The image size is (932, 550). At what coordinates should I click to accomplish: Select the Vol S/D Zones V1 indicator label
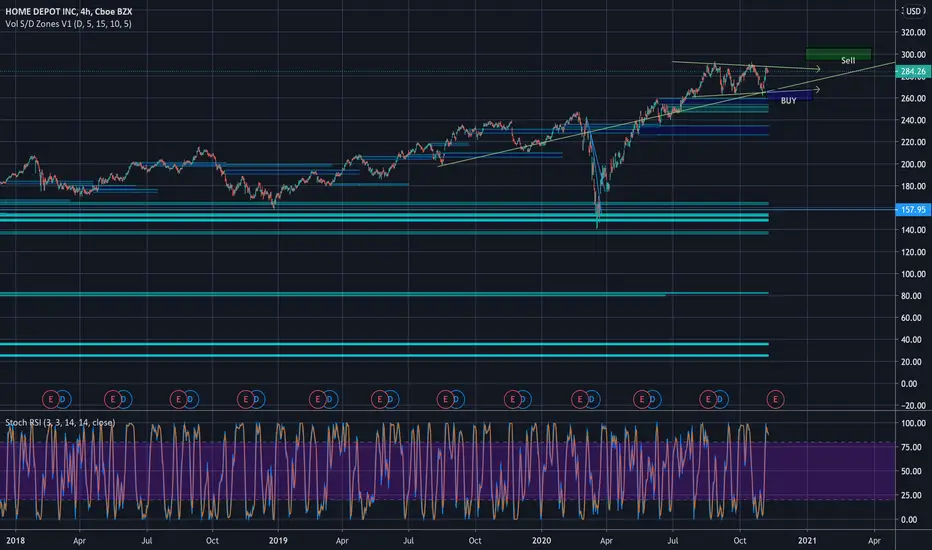pyautogui.click(x=68, y=24)
